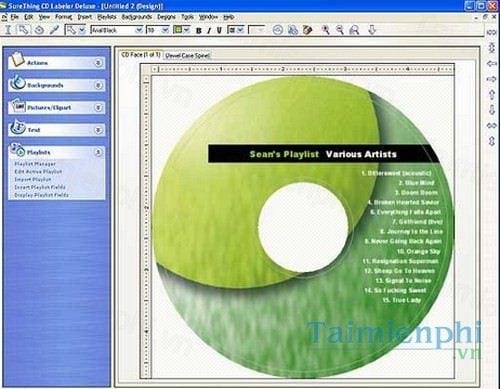Toggle underline formatting
The height and width of the screenshot is (389, 500).
pos(219,31)
